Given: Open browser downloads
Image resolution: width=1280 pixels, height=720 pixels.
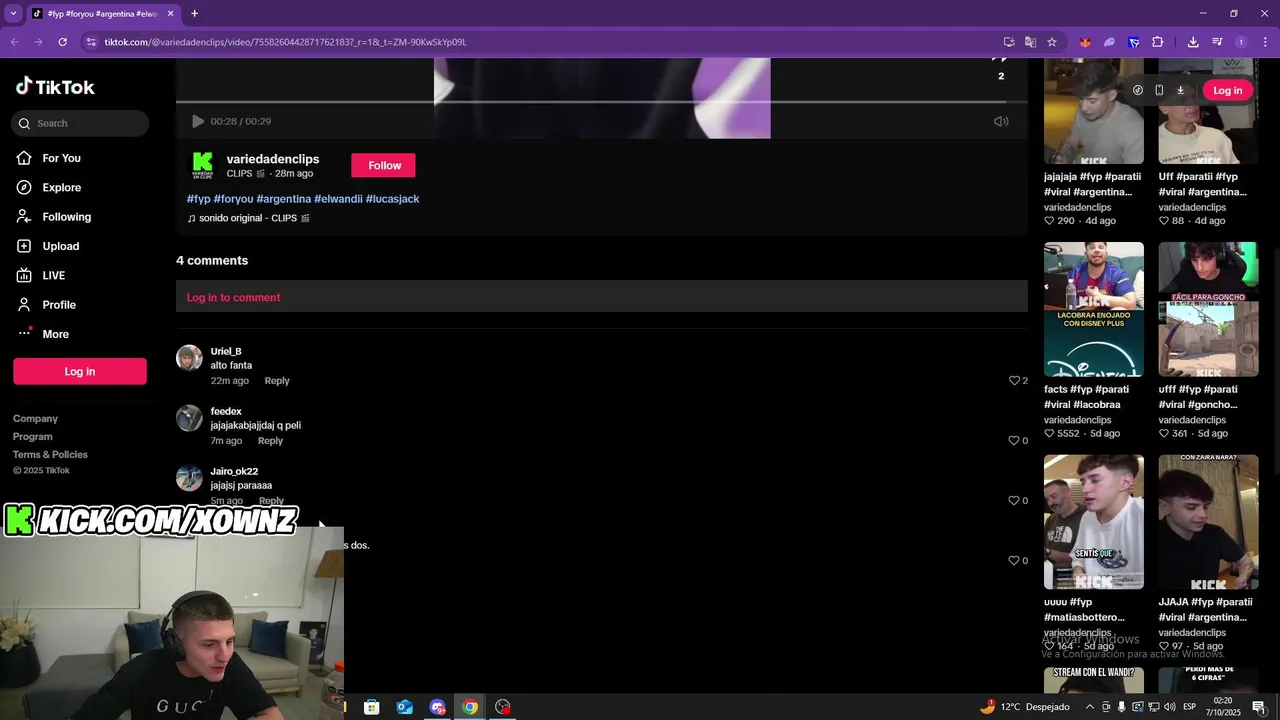Looking at the screenshot, I should (x=1193, y=42).
